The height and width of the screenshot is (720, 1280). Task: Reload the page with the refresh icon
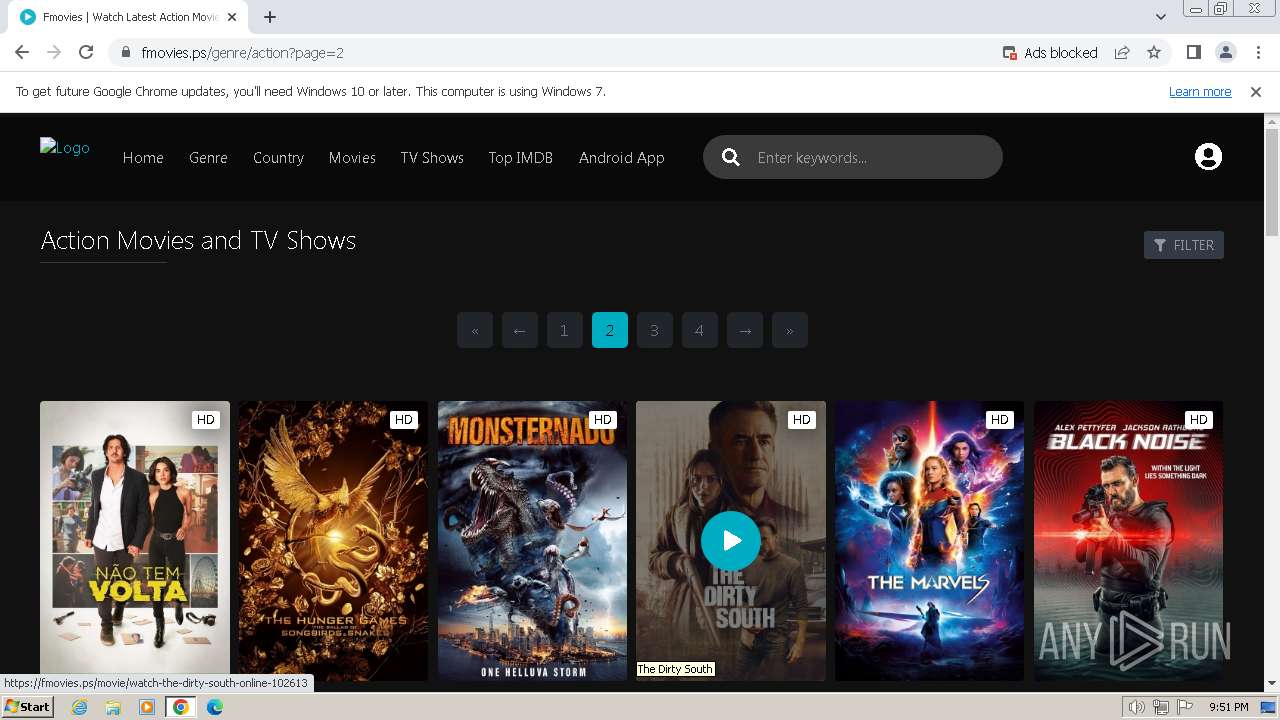(x=86, y=52)
